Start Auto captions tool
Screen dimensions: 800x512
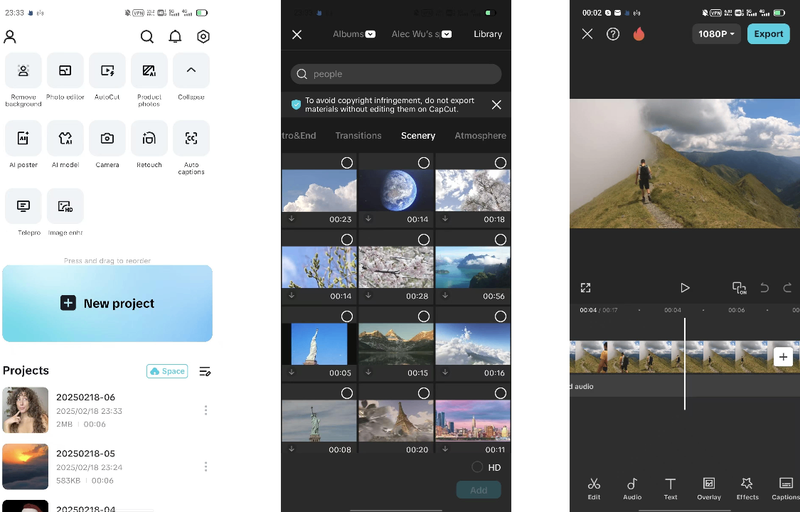[x=191, y=138]
